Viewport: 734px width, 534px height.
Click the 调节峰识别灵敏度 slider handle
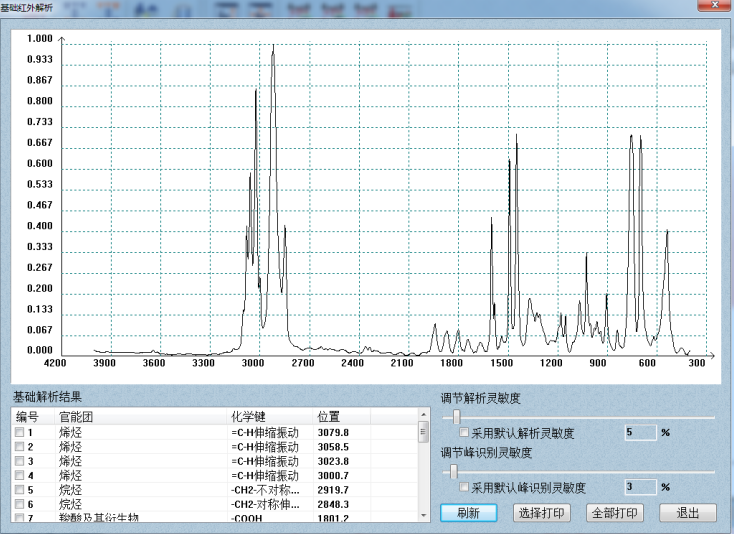click(453, 470)
